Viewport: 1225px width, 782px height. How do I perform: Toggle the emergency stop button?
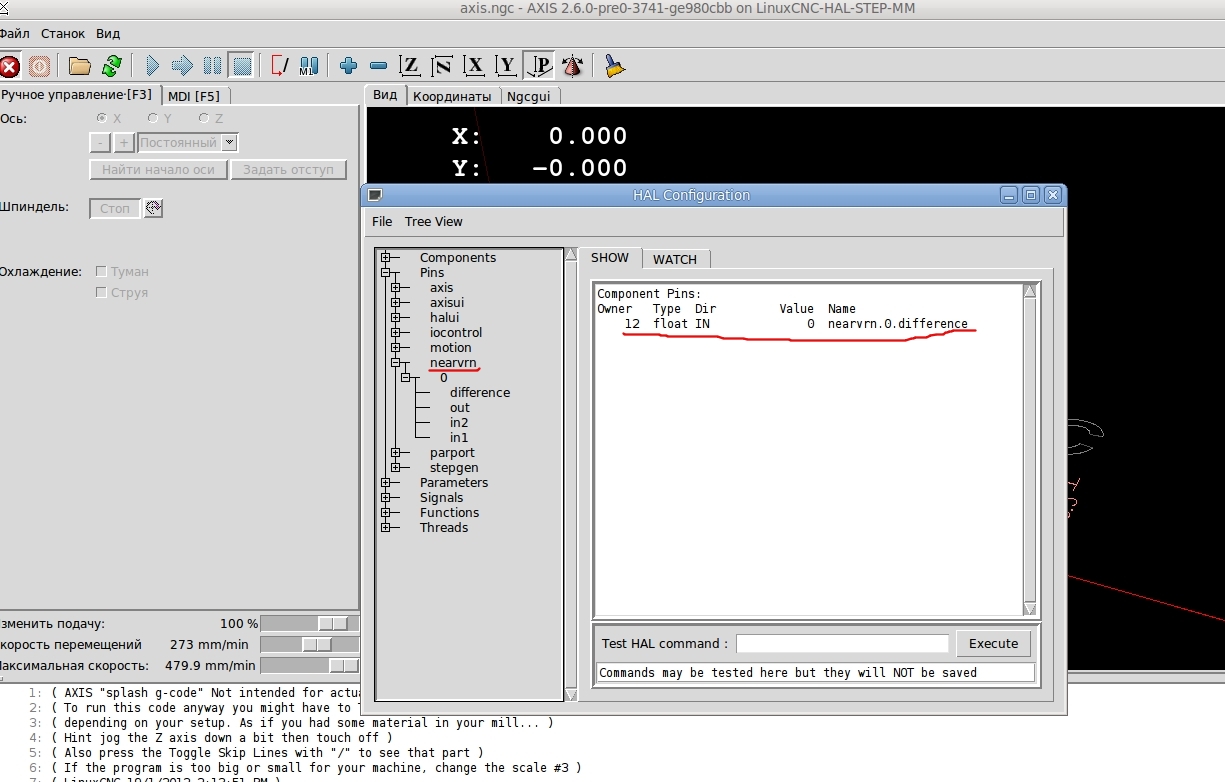click(9, 67)
